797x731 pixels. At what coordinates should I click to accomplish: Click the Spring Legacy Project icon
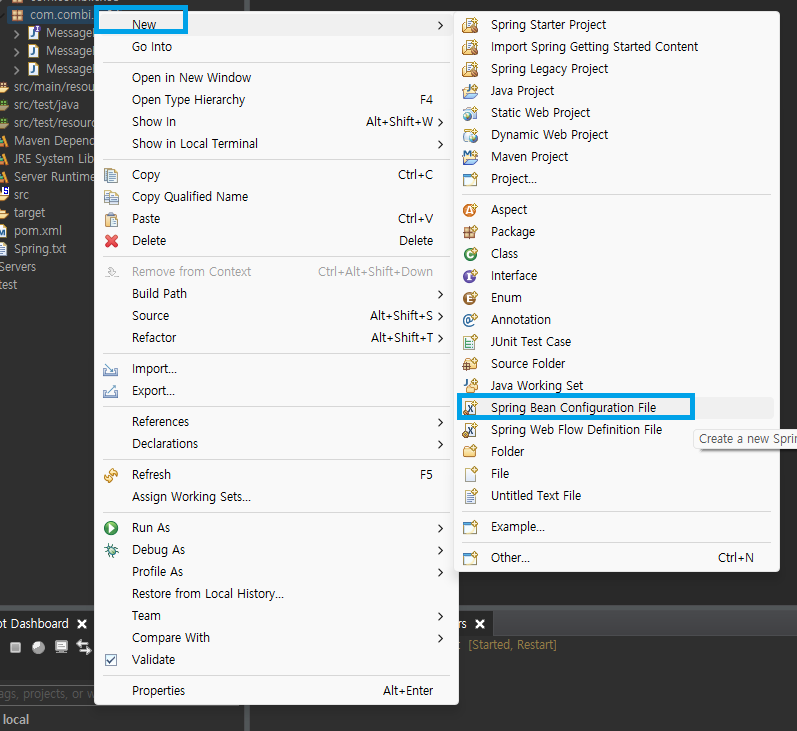pos(470,69)
